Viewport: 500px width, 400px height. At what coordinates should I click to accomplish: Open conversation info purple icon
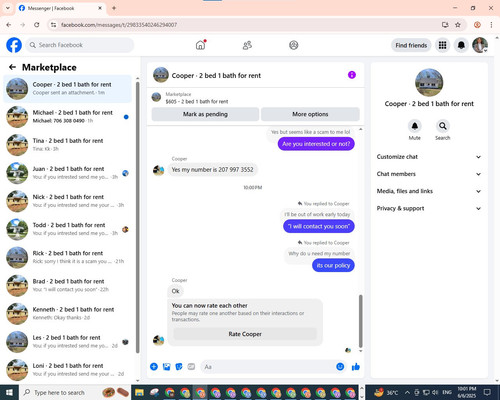pos(352,75)
